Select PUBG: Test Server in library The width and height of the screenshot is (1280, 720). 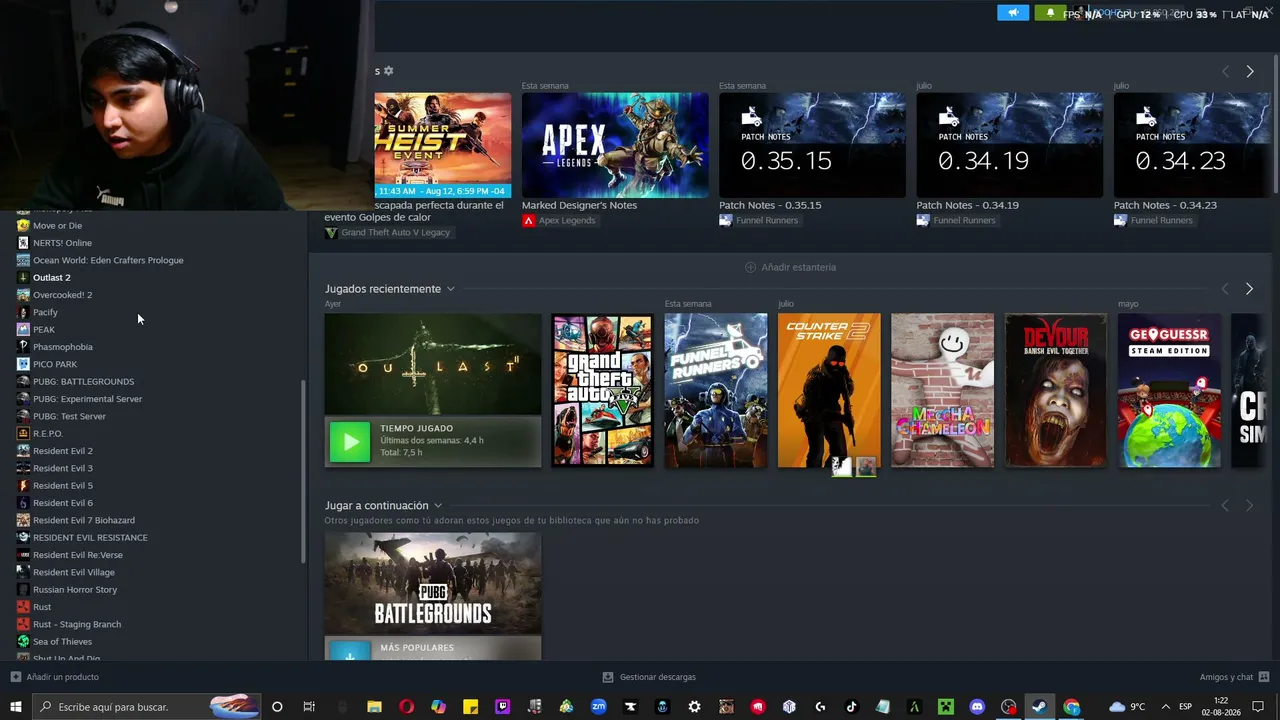69,416
